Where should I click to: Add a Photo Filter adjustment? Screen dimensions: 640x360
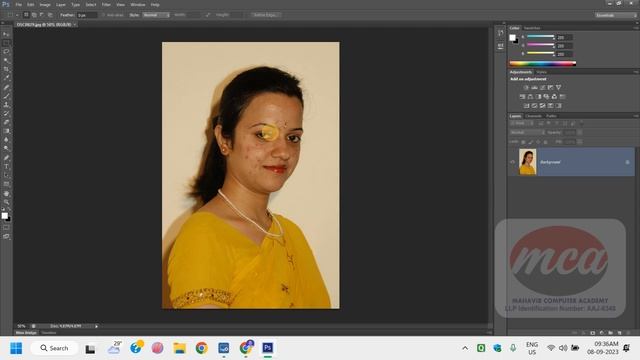pyautogui.click(x=546, y=97)
